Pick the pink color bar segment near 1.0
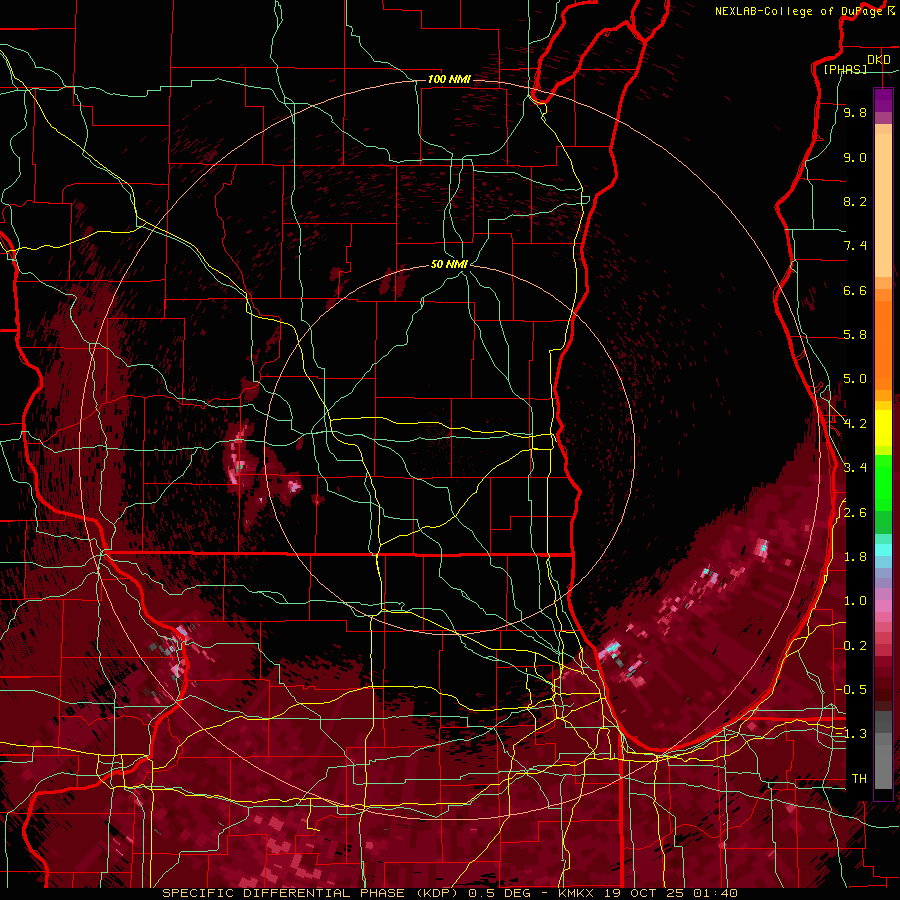 click(x=883, y=606)
